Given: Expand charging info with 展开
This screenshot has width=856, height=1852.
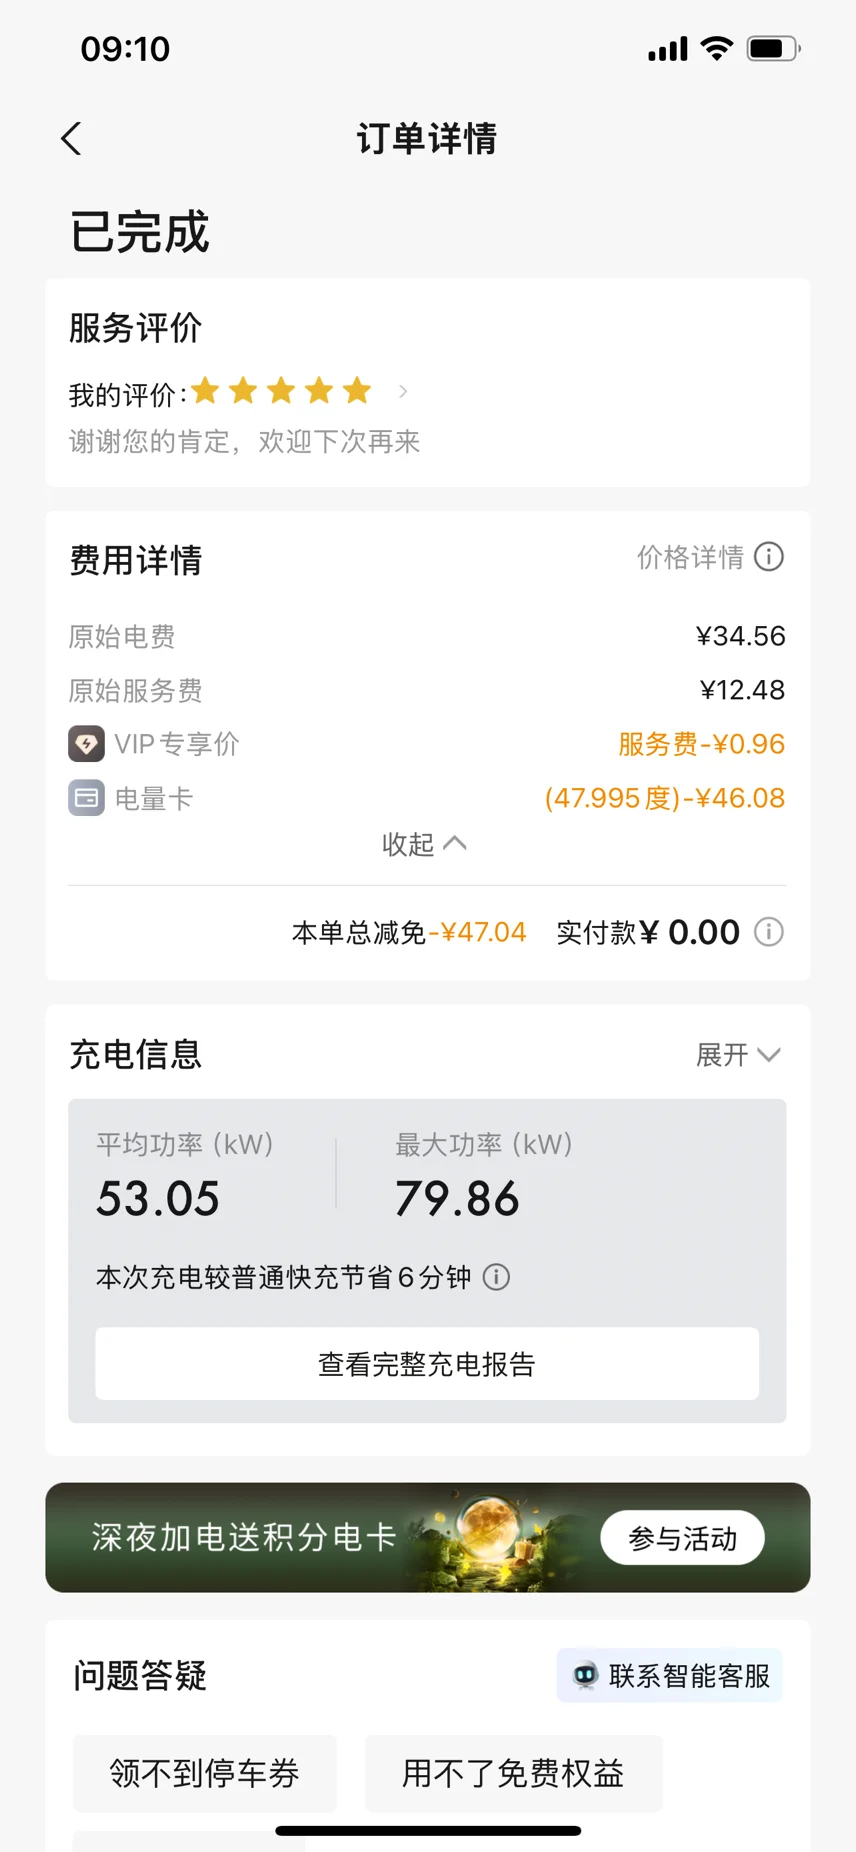Looking at the screenshot, I should point(738,1055).
